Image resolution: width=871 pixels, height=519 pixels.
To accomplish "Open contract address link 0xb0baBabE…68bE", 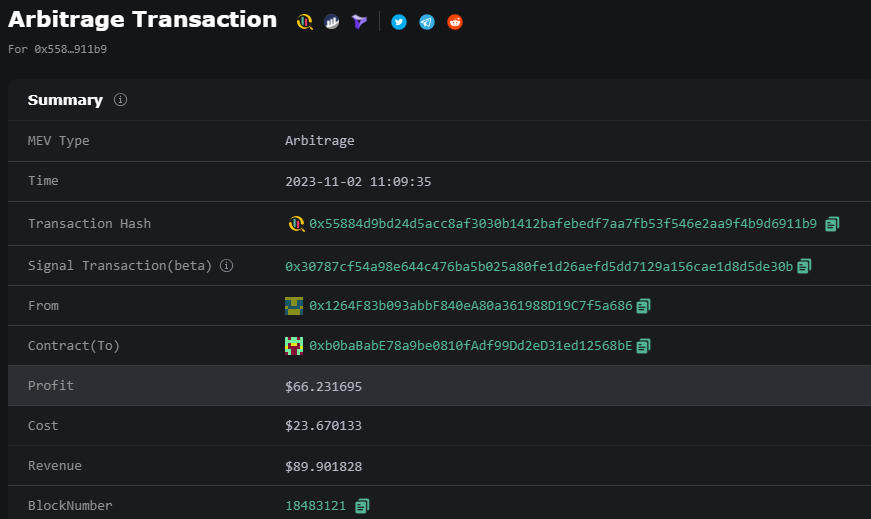I will click(x=471, y=346).
